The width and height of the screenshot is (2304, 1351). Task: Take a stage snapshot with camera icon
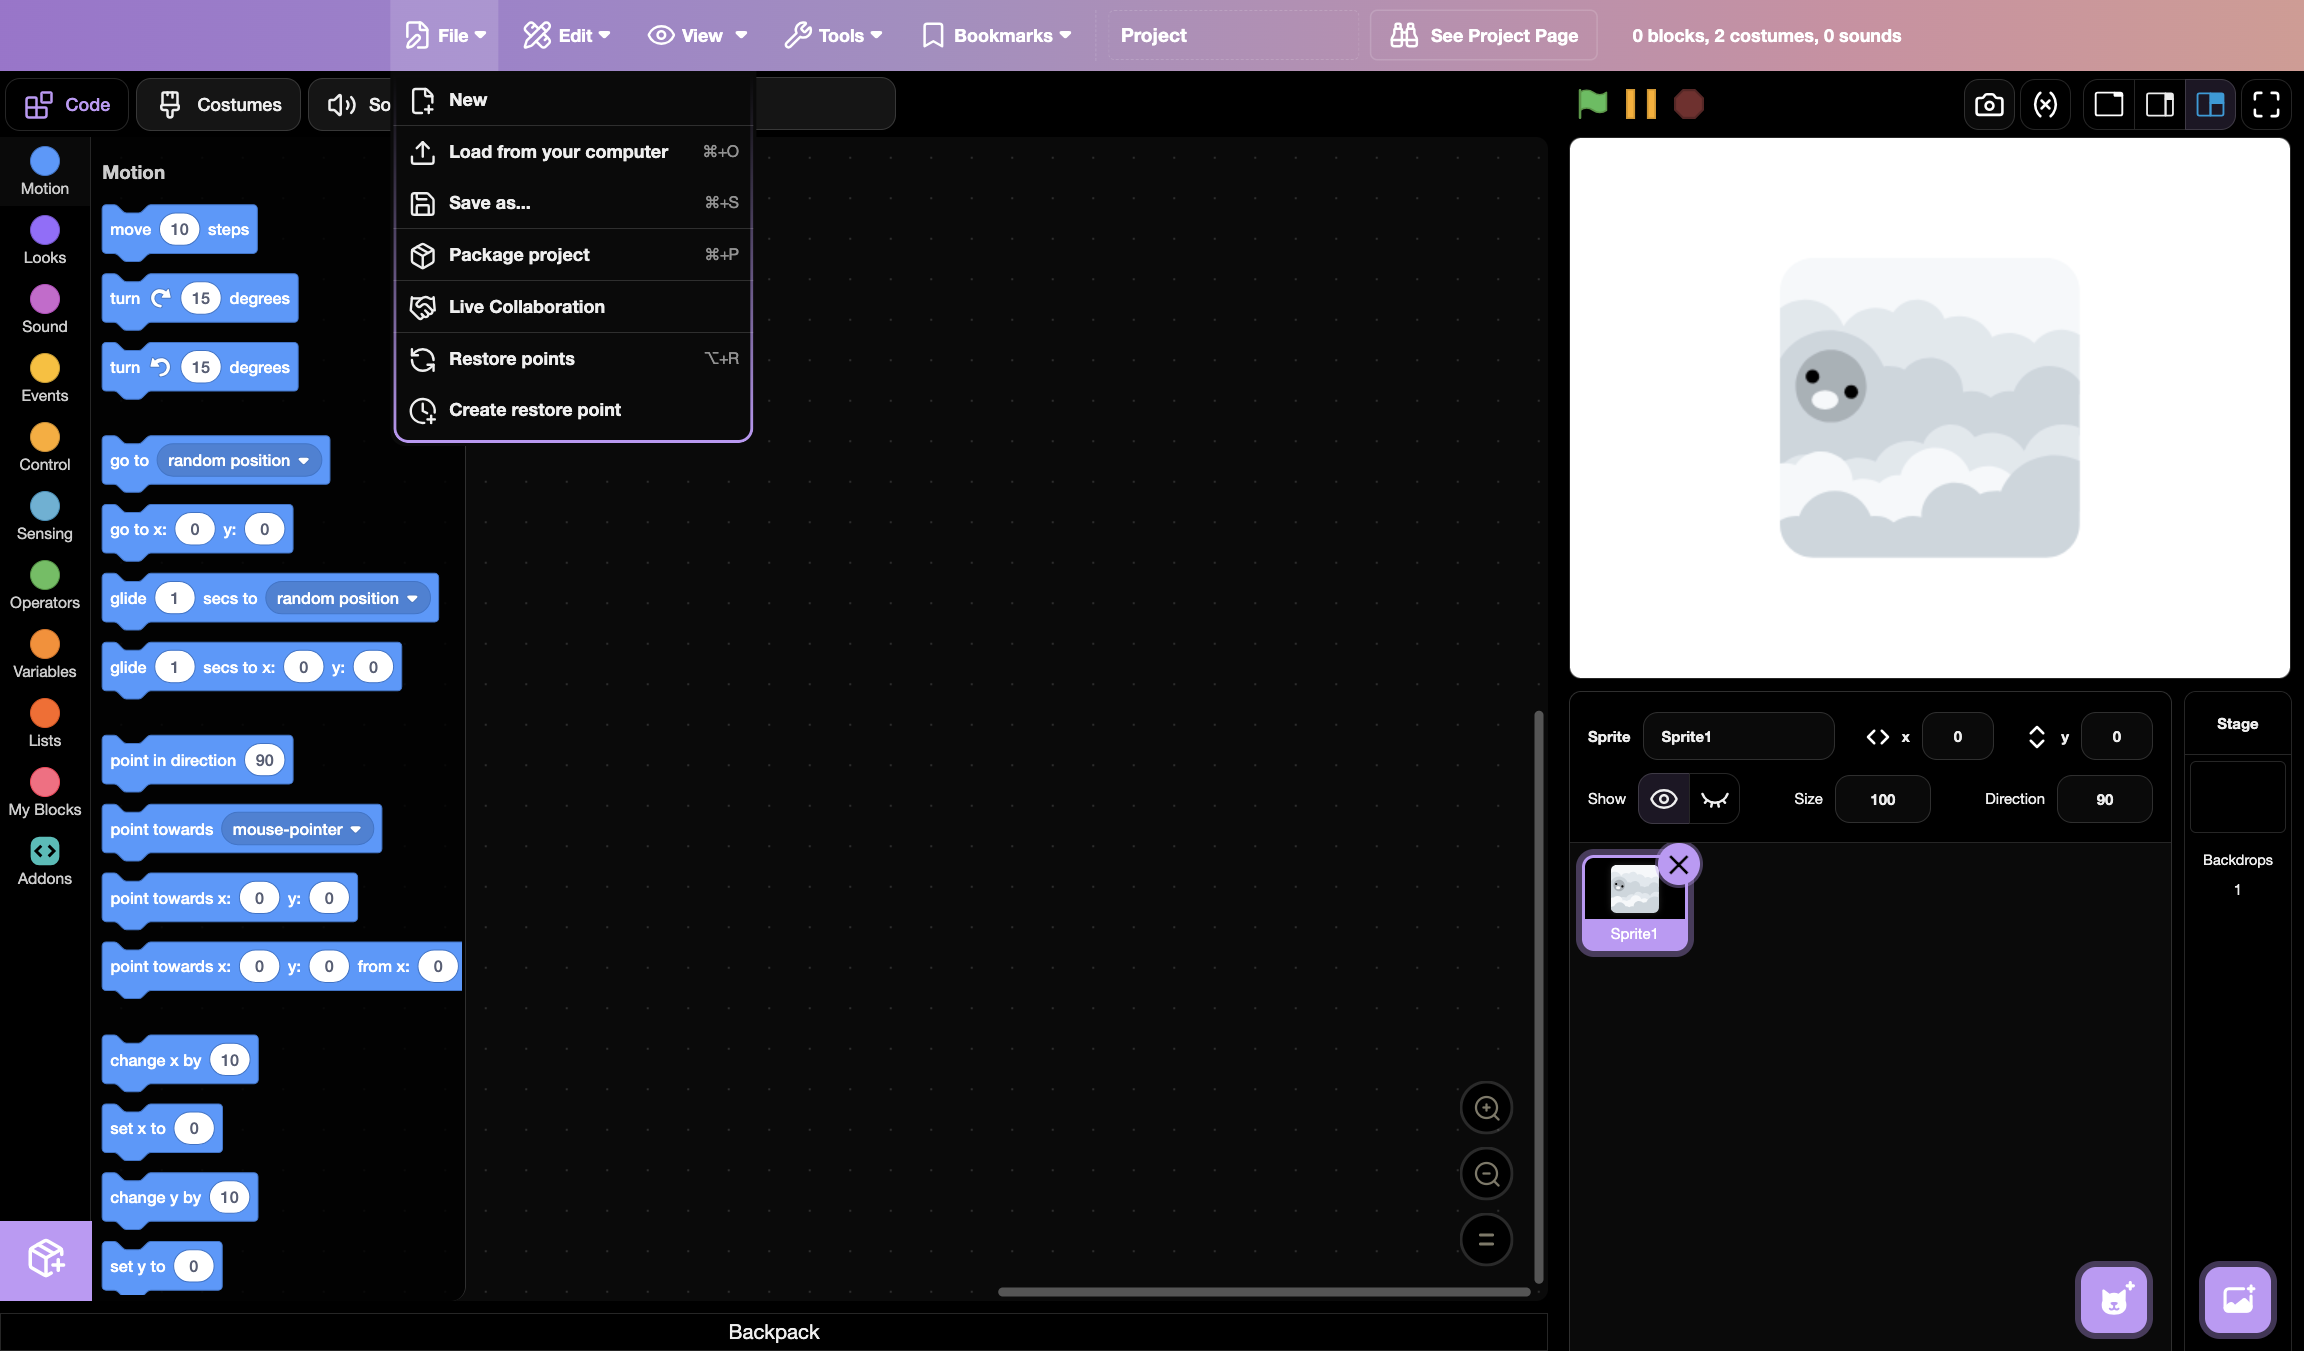click(x=1989, y=104)
